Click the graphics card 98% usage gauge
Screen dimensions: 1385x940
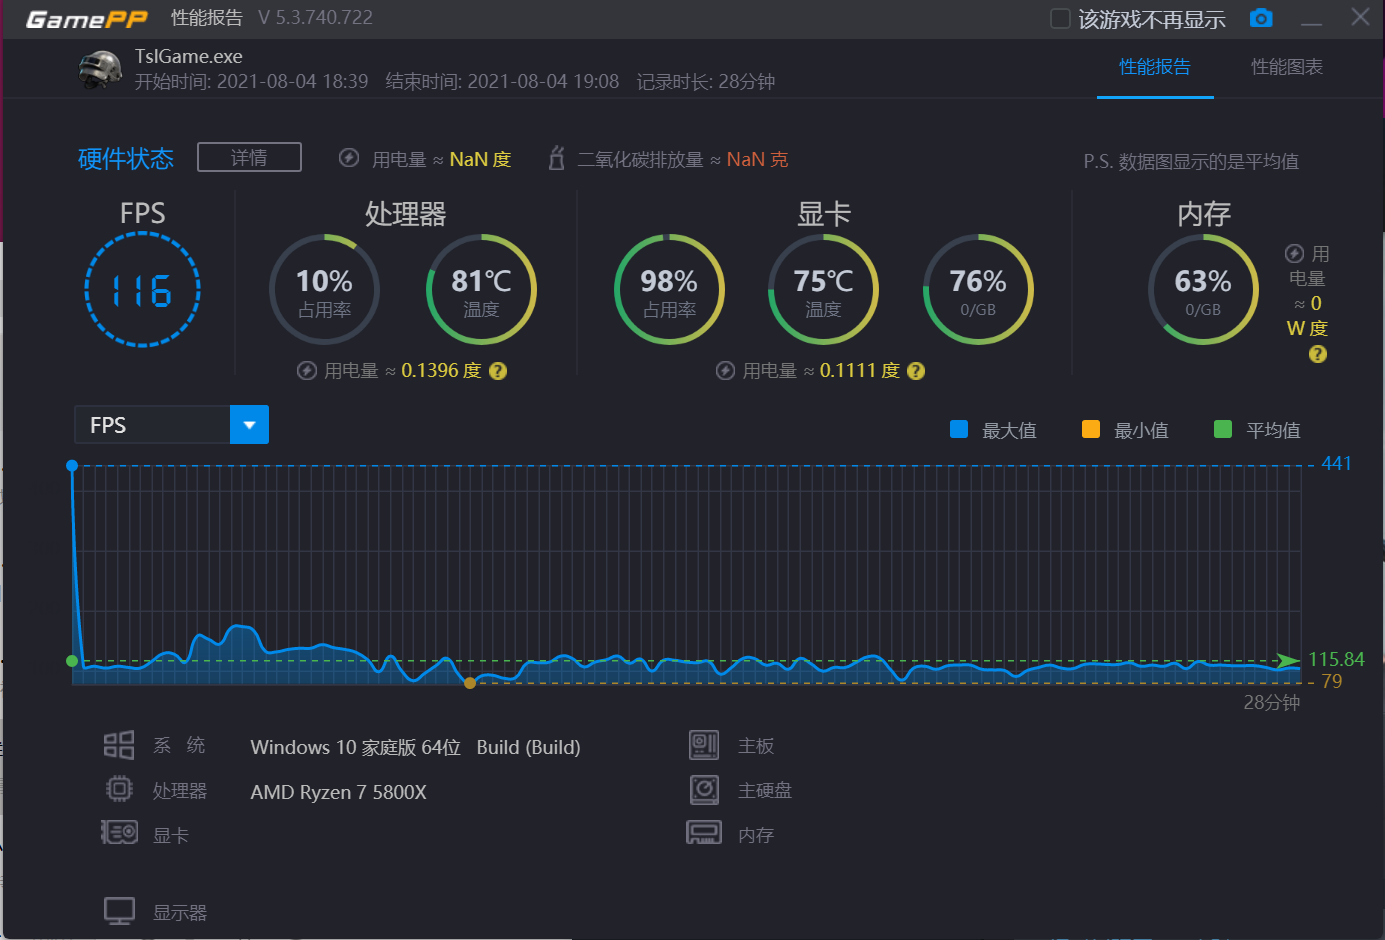tap(669, 290)
